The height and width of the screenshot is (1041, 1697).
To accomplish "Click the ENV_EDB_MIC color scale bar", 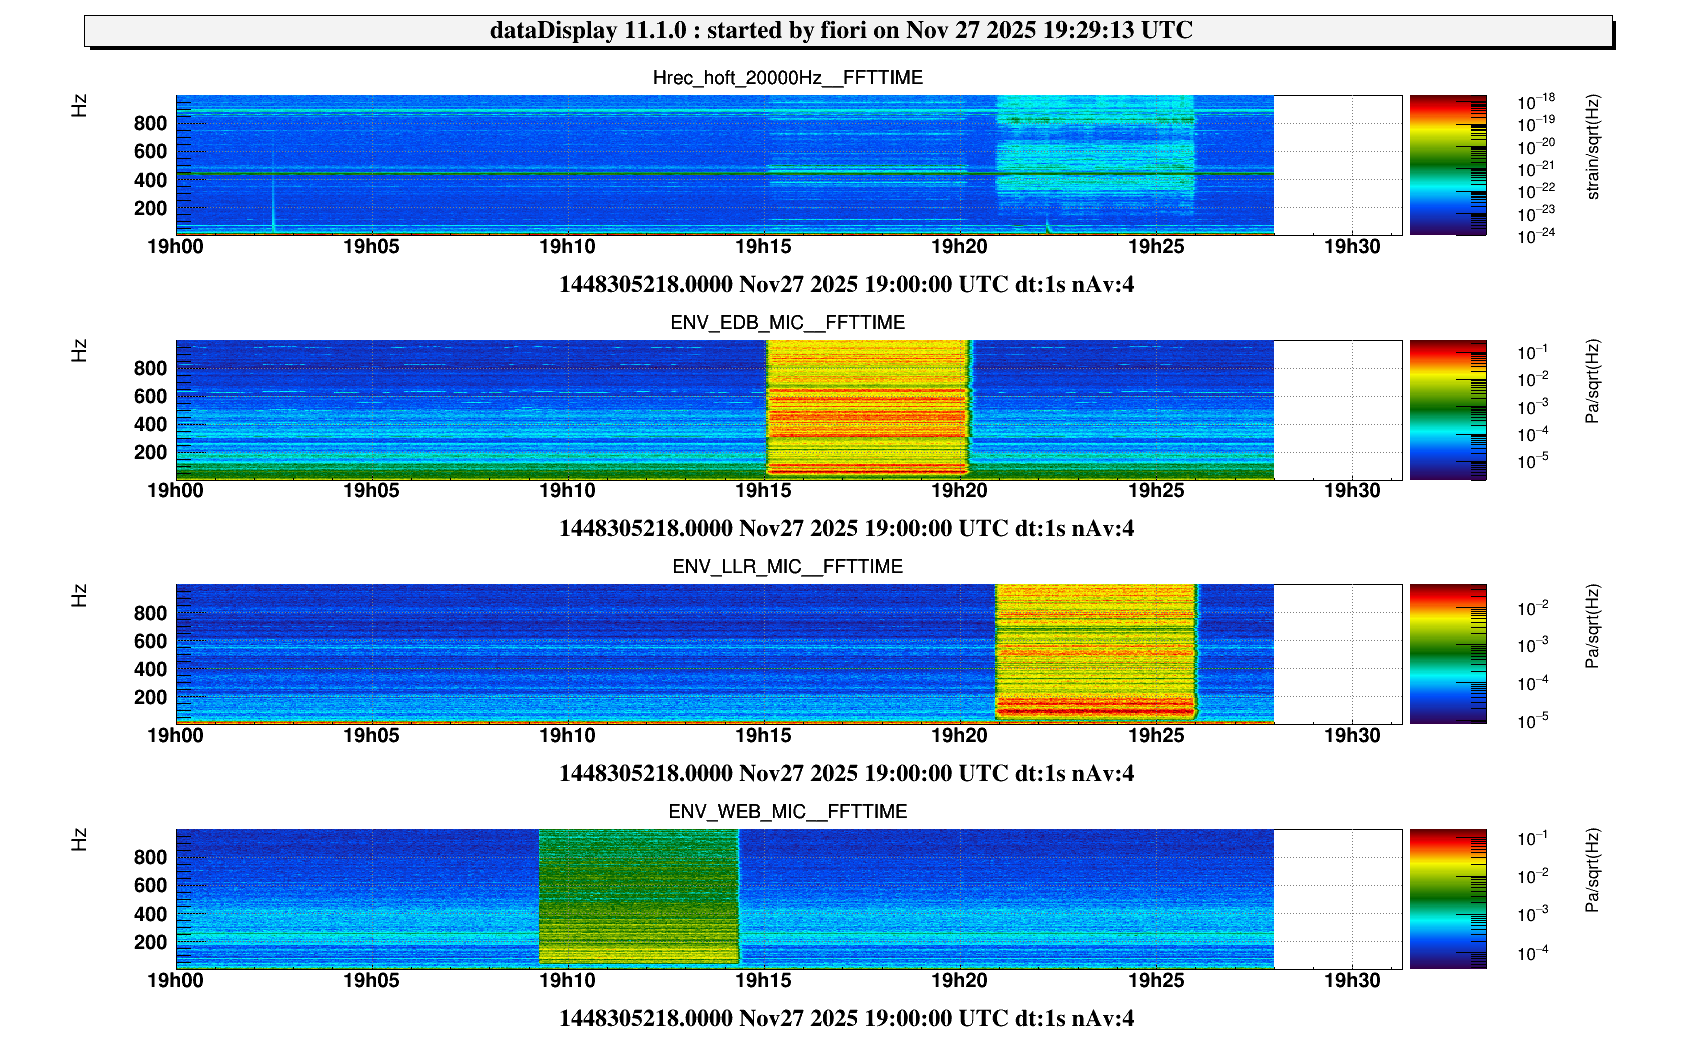I will pyautogui.click(x=1447, y=410).
